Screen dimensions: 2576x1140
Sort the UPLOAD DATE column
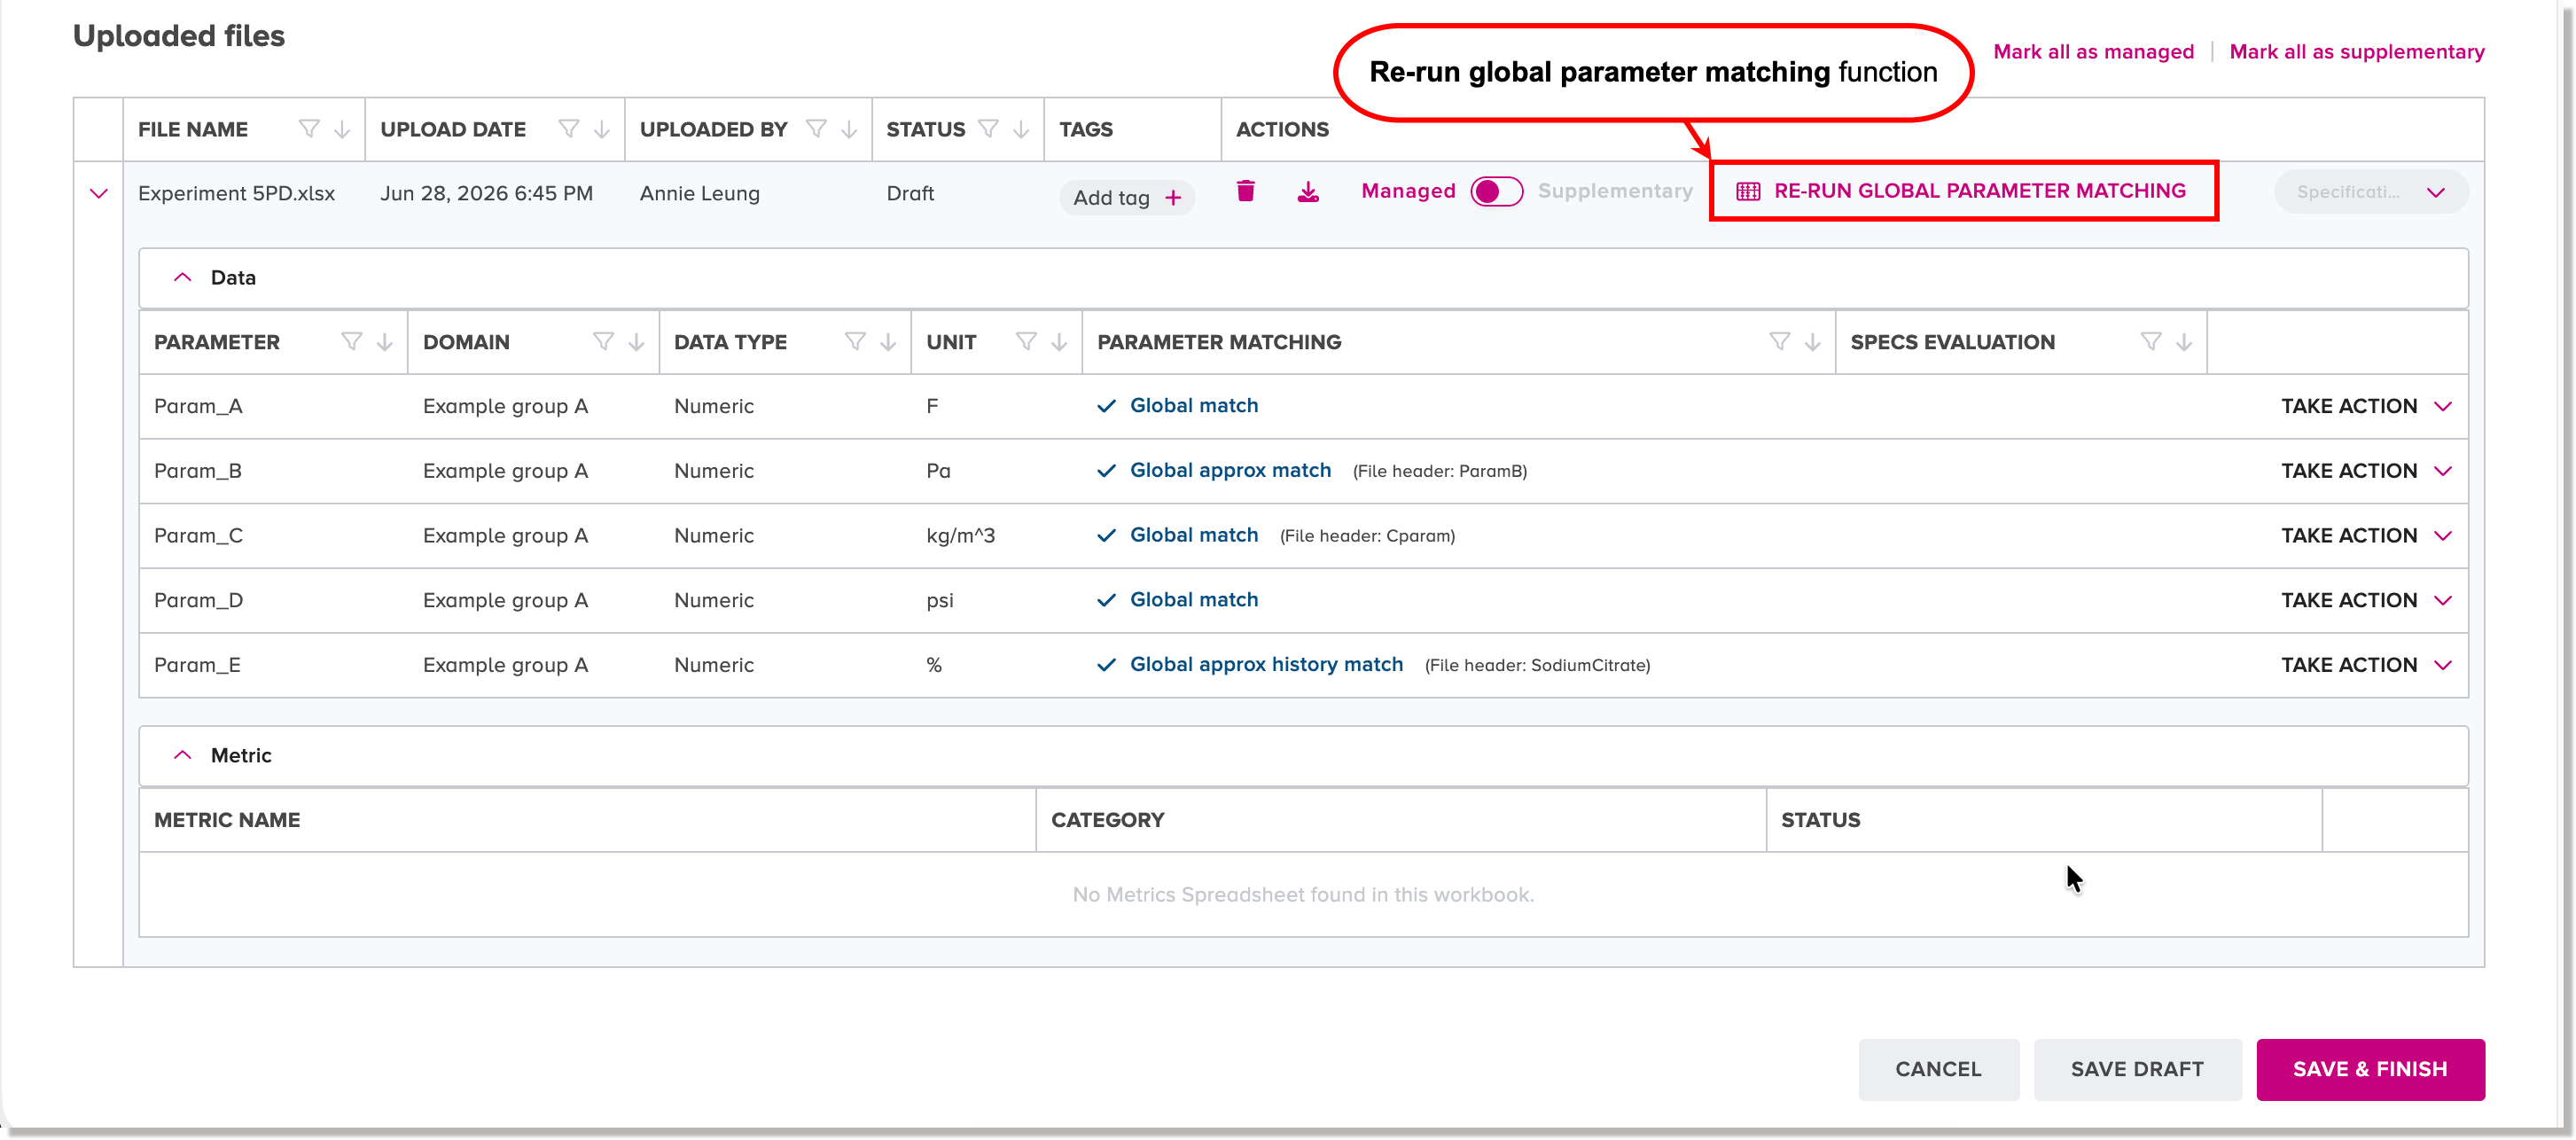point(602,129)
